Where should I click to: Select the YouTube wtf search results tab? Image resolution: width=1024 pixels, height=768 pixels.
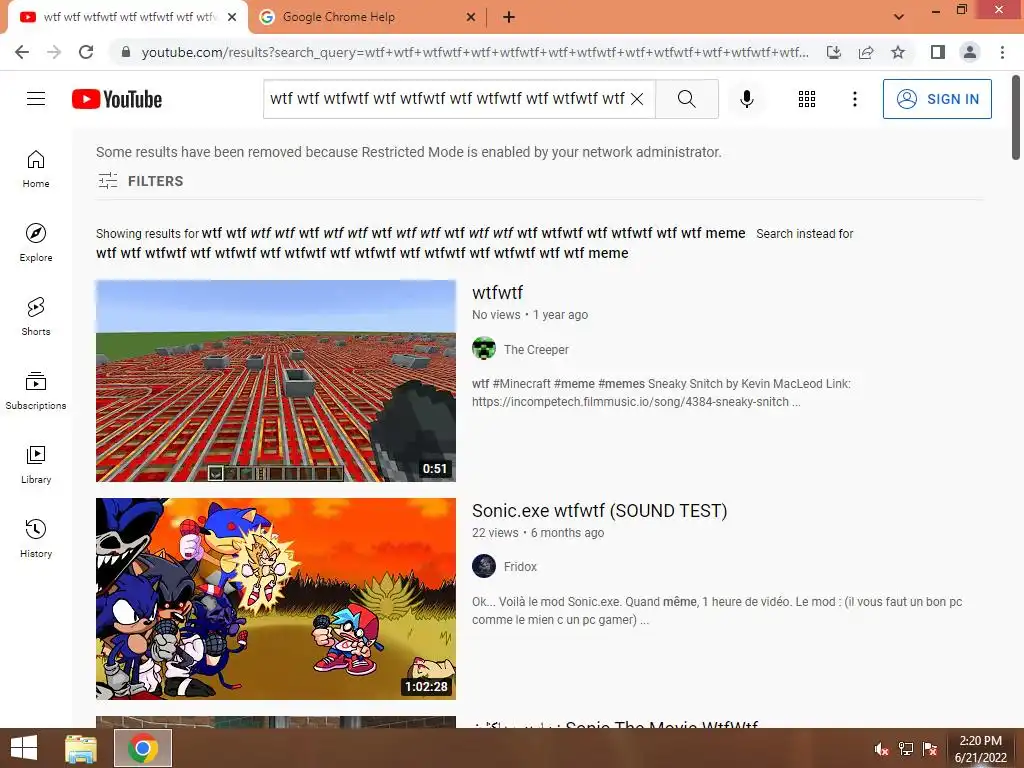(128, 17)
